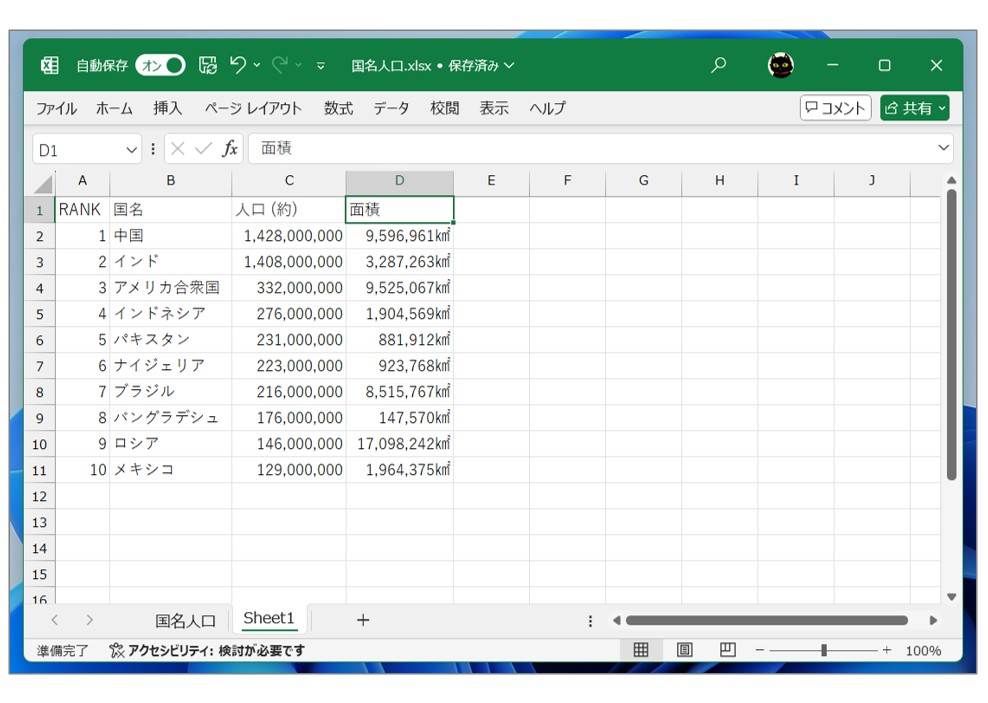
Task: Switch to the 国名人口 sheet tab
Action: pos(185,621)
